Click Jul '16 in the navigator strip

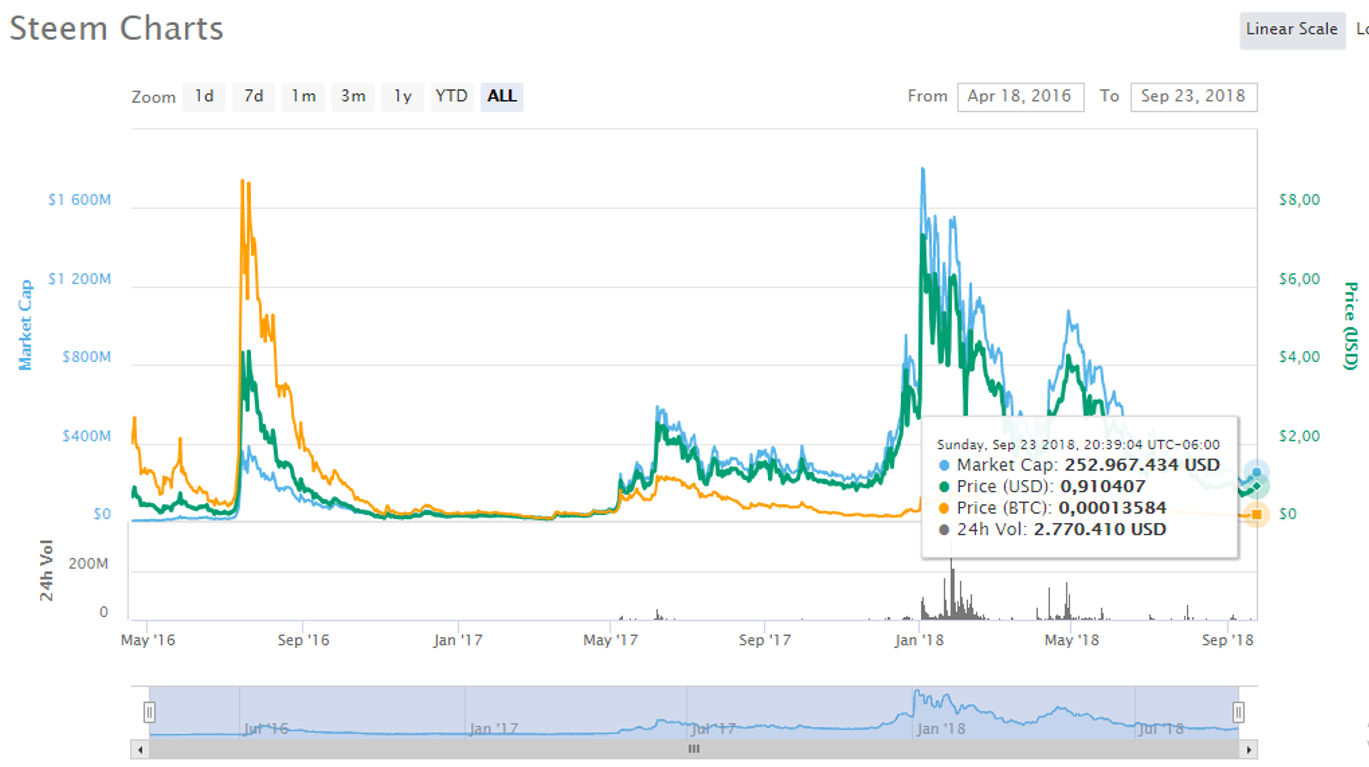[x=266, y=729]
